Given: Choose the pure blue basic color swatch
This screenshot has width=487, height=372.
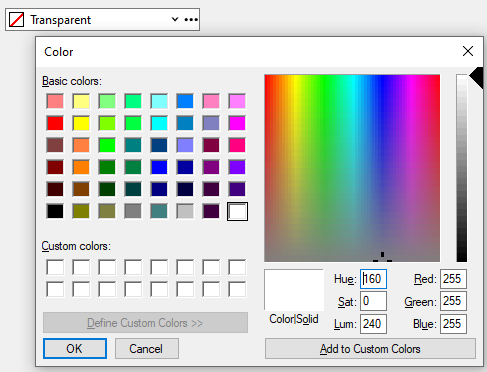Looking at the screenshot, I should click(x=159, y=167).
